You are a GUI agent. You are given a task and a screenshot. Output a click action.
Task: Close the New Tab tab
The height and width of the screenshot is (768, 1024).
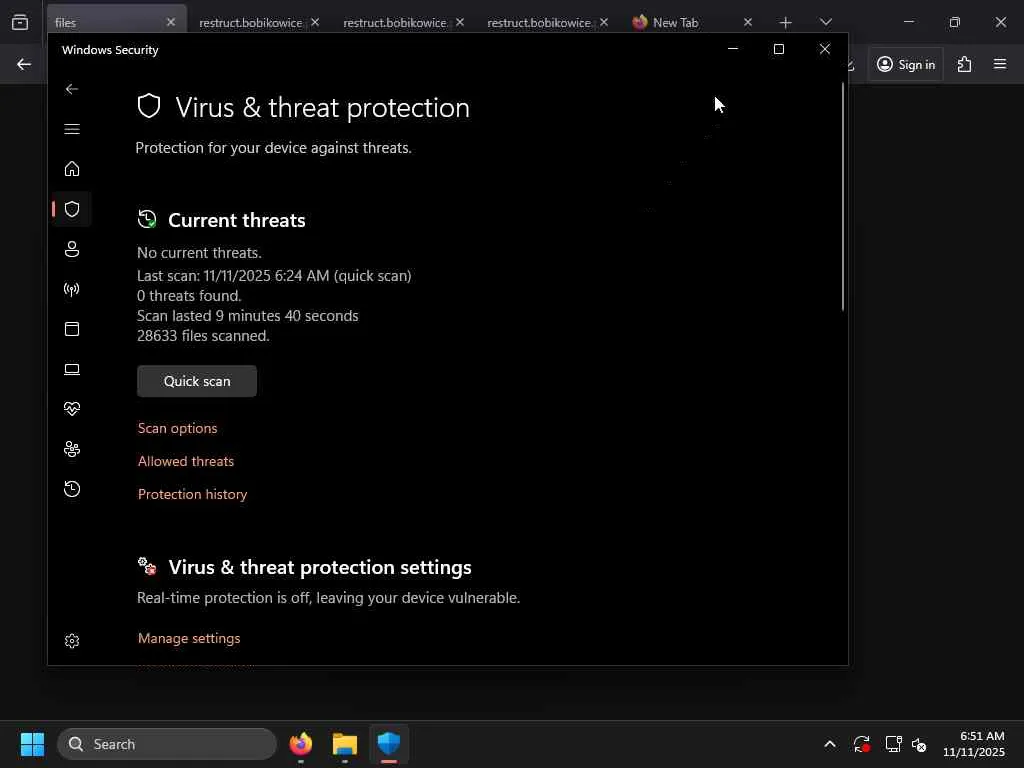point(748,22)
